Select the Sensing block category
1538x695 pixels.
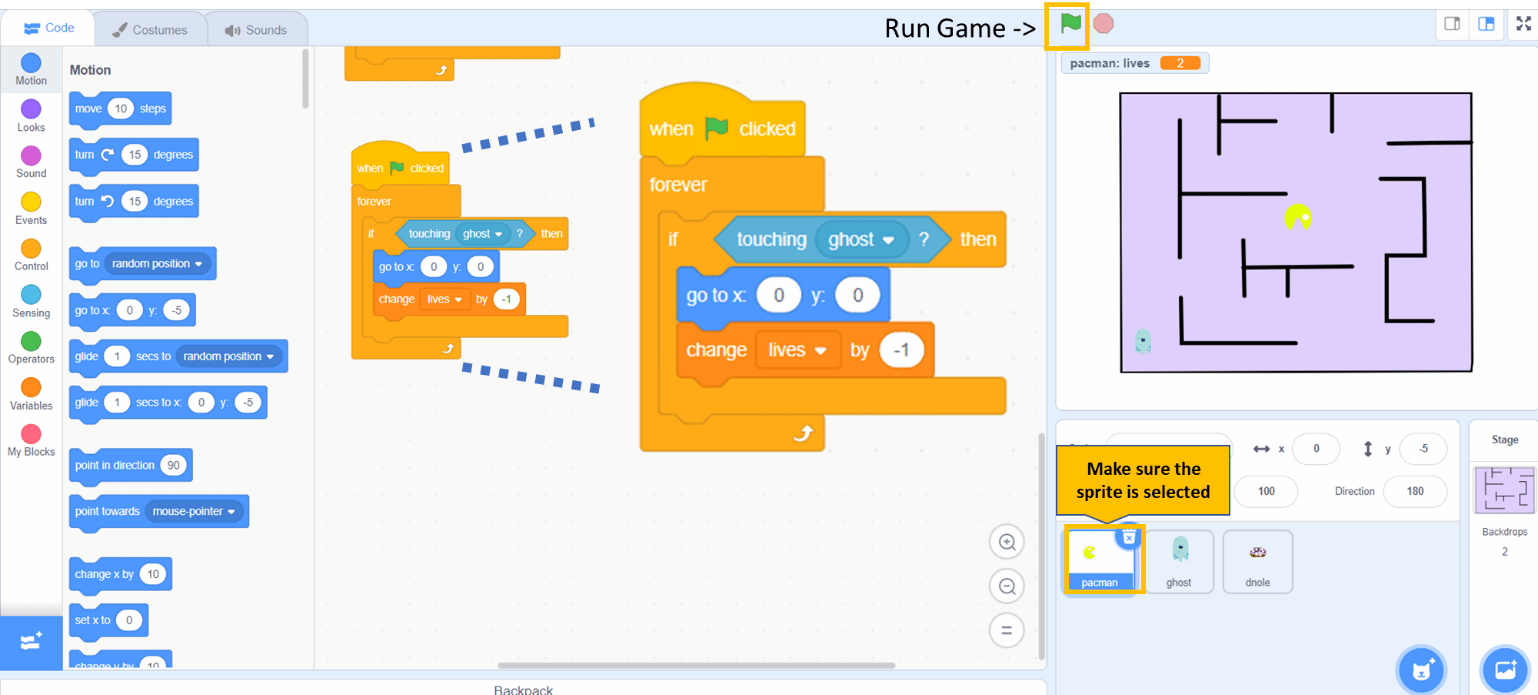click(x=31, y=301)
